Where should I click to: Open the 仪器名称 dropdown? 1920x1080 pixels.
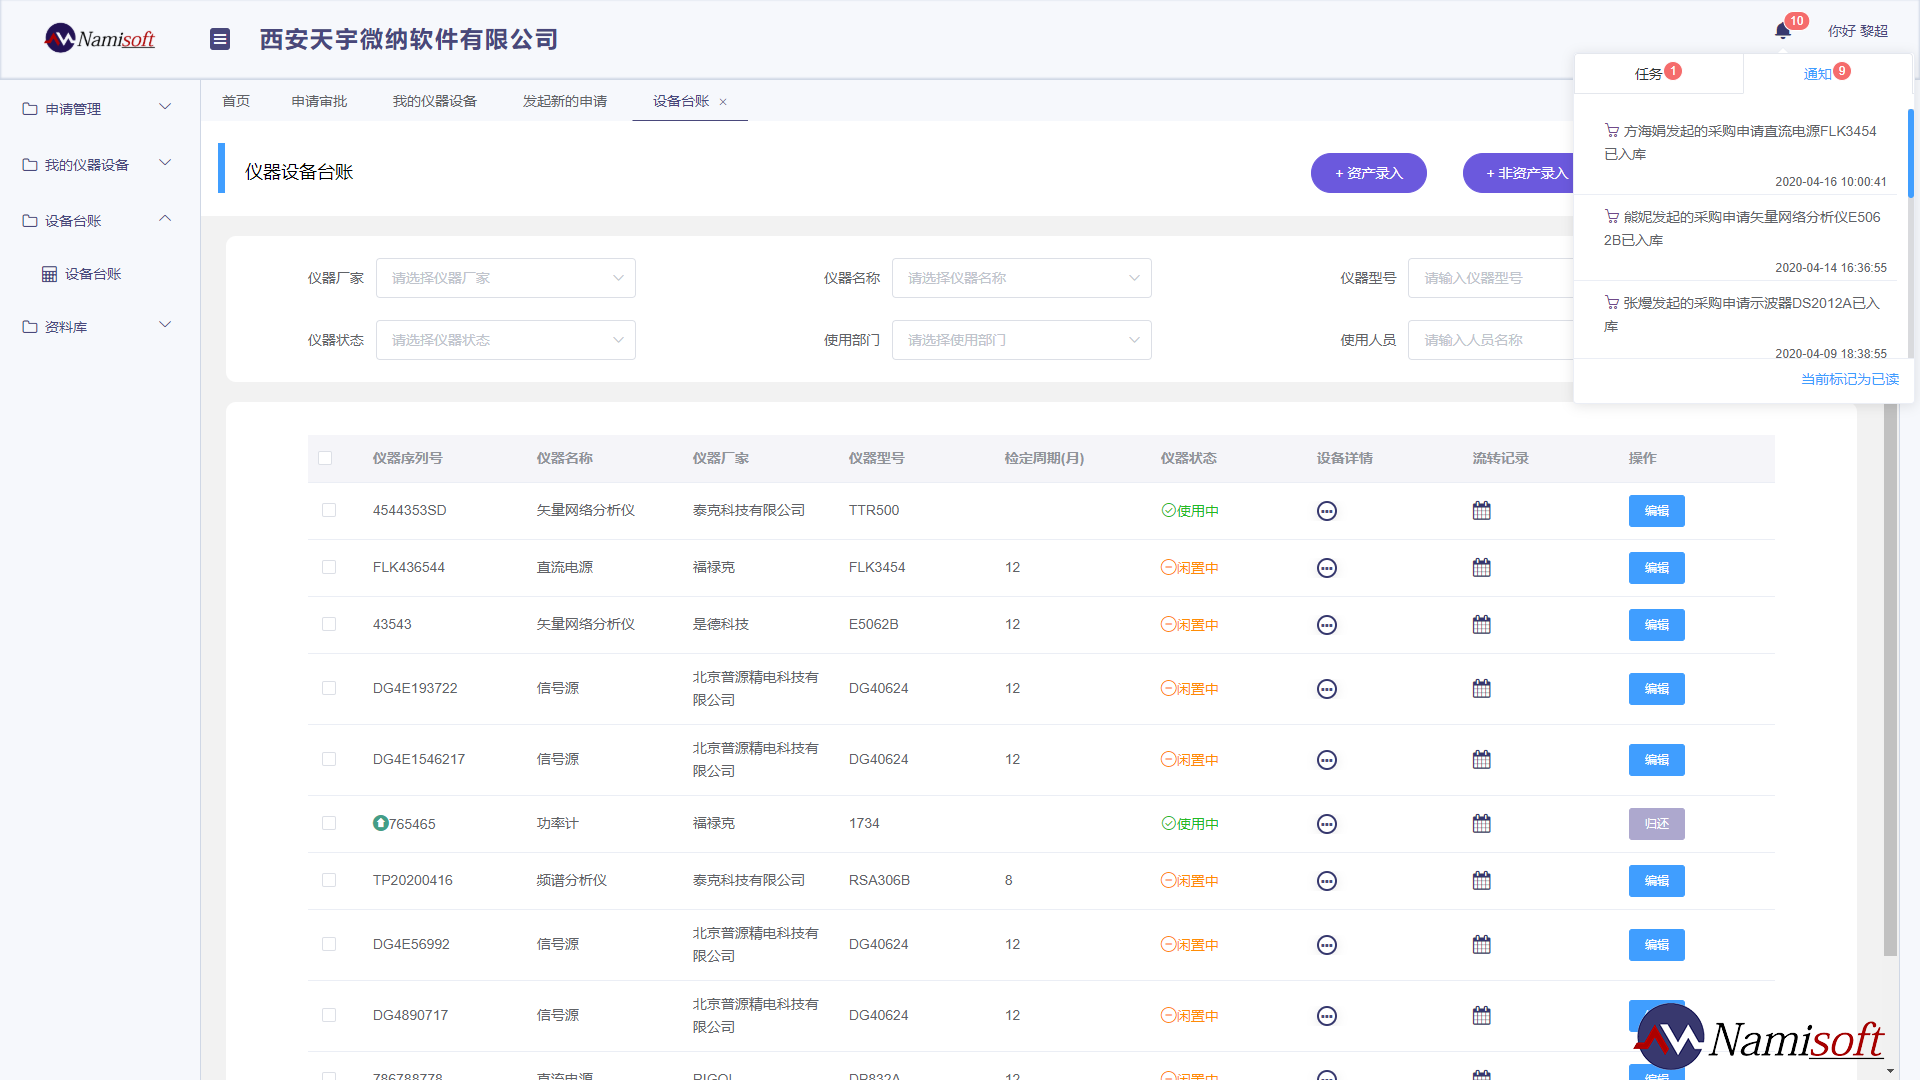[1022, 278]
